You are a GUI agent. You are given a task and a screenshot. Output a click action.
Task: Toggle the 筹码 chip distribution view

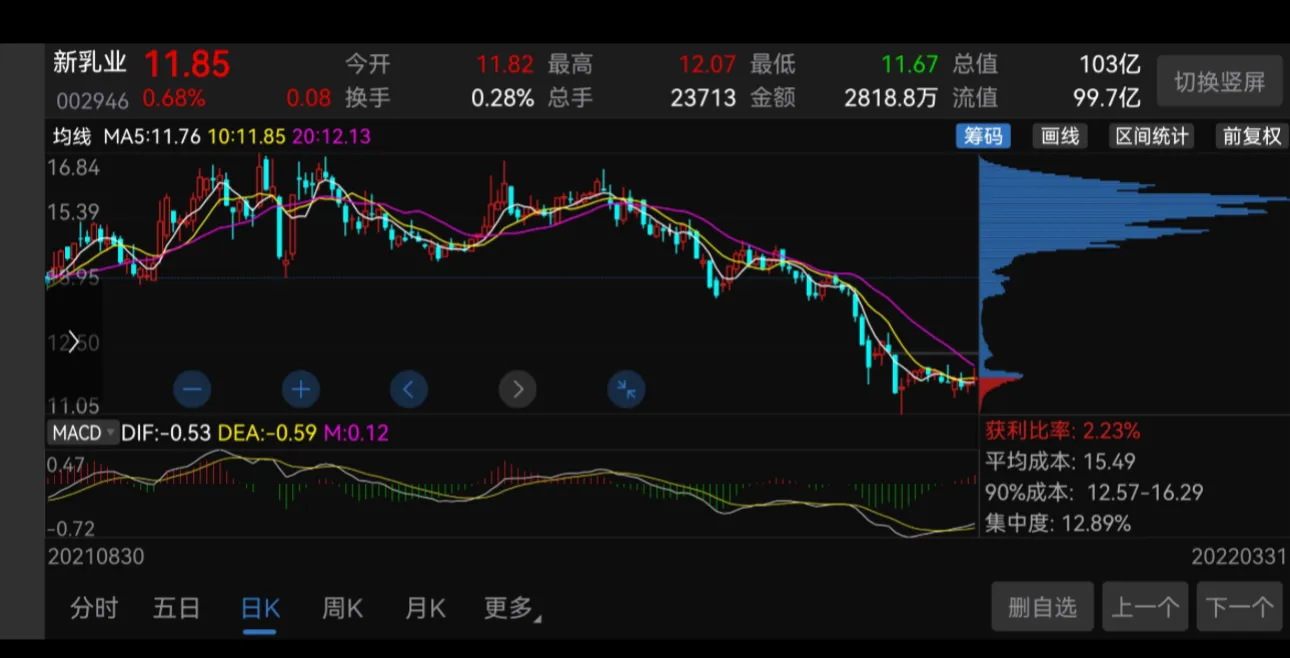click(x=982, y=136)
